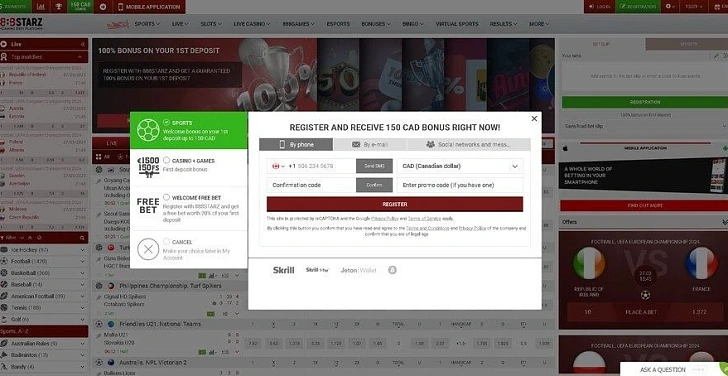
Task: Click the Skrill payment logo
Action: [x=283, y=270]
